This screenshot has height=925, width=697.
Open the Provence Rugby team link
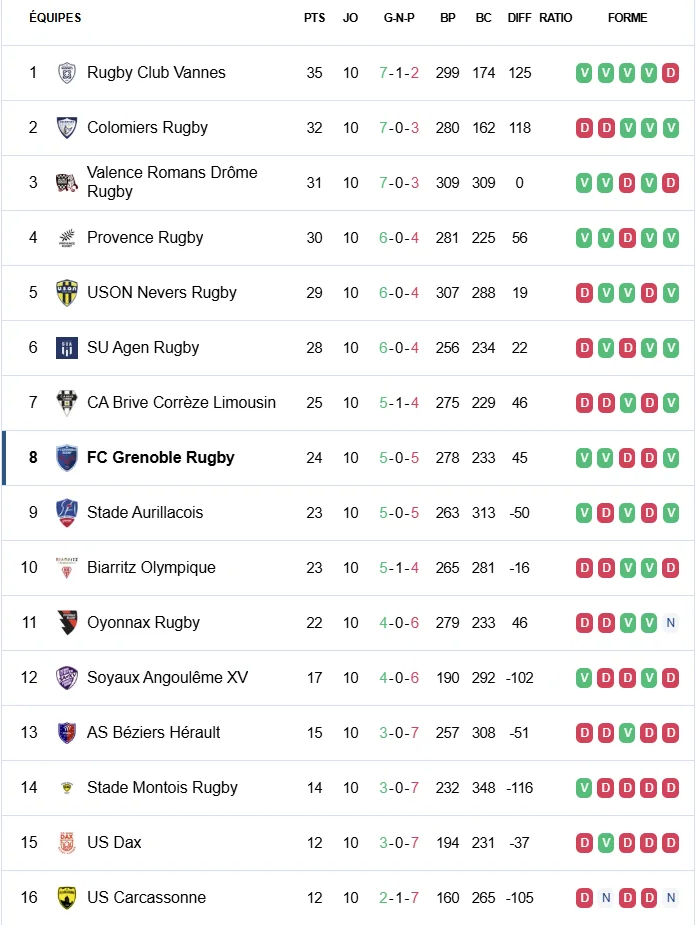coord(145,238)
